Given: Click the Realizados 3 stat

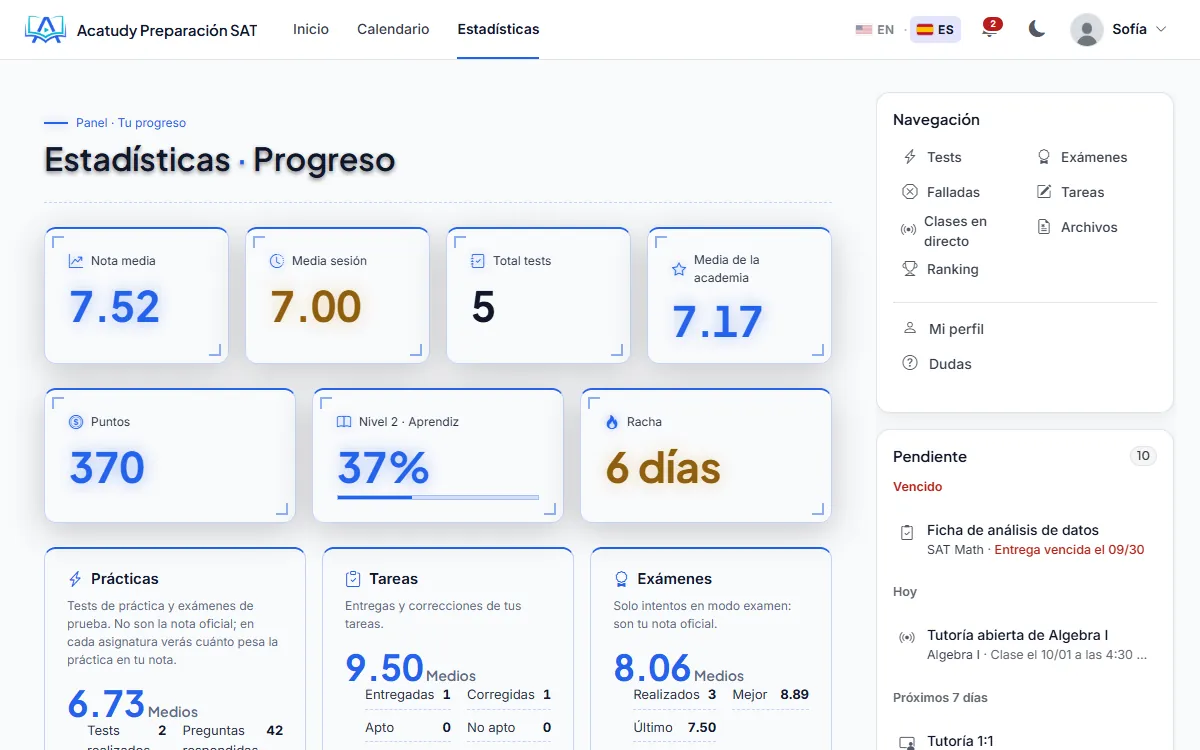Looking at the screenshot, I should coord(675,694).
